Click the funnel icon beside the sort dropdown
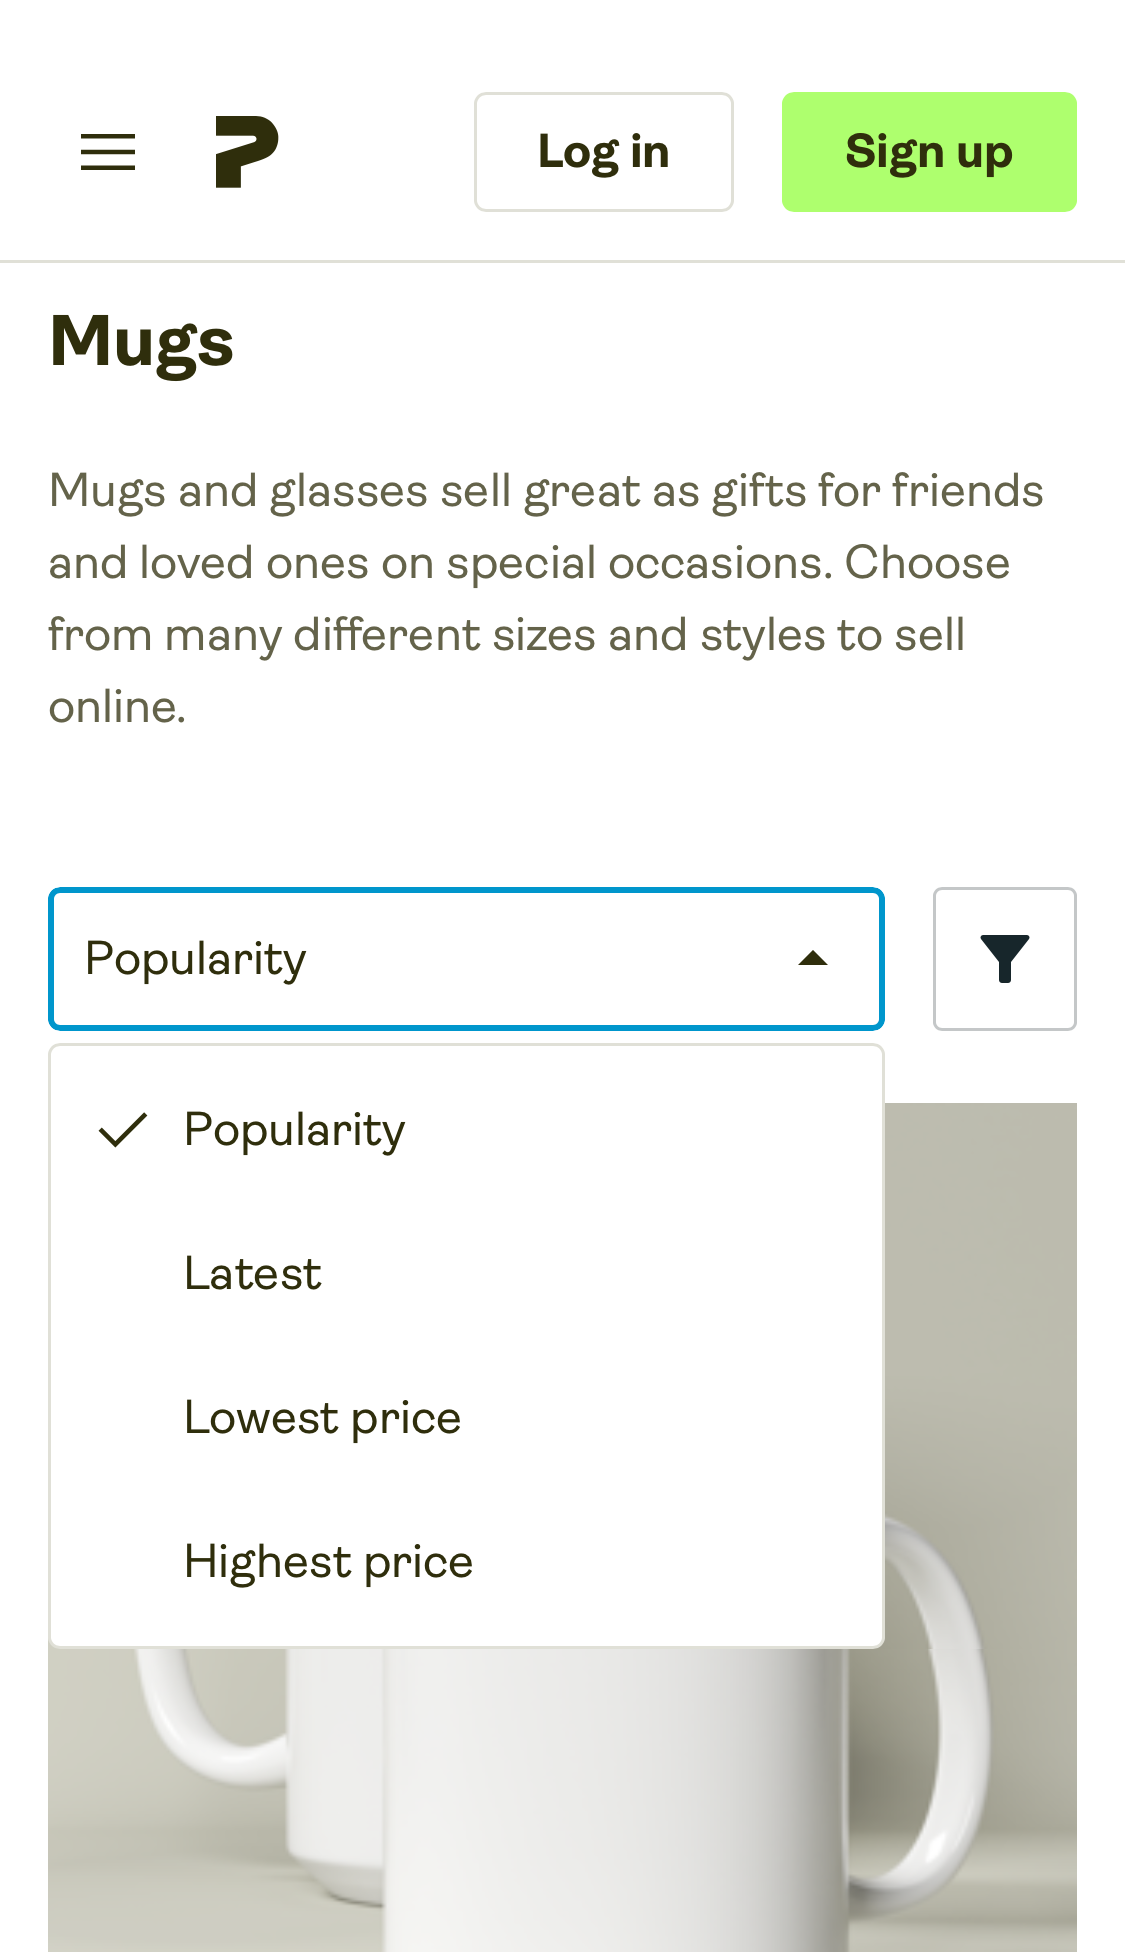Image resolution: width=1125 pixels, height=1952 pixels. point(1005,958)
